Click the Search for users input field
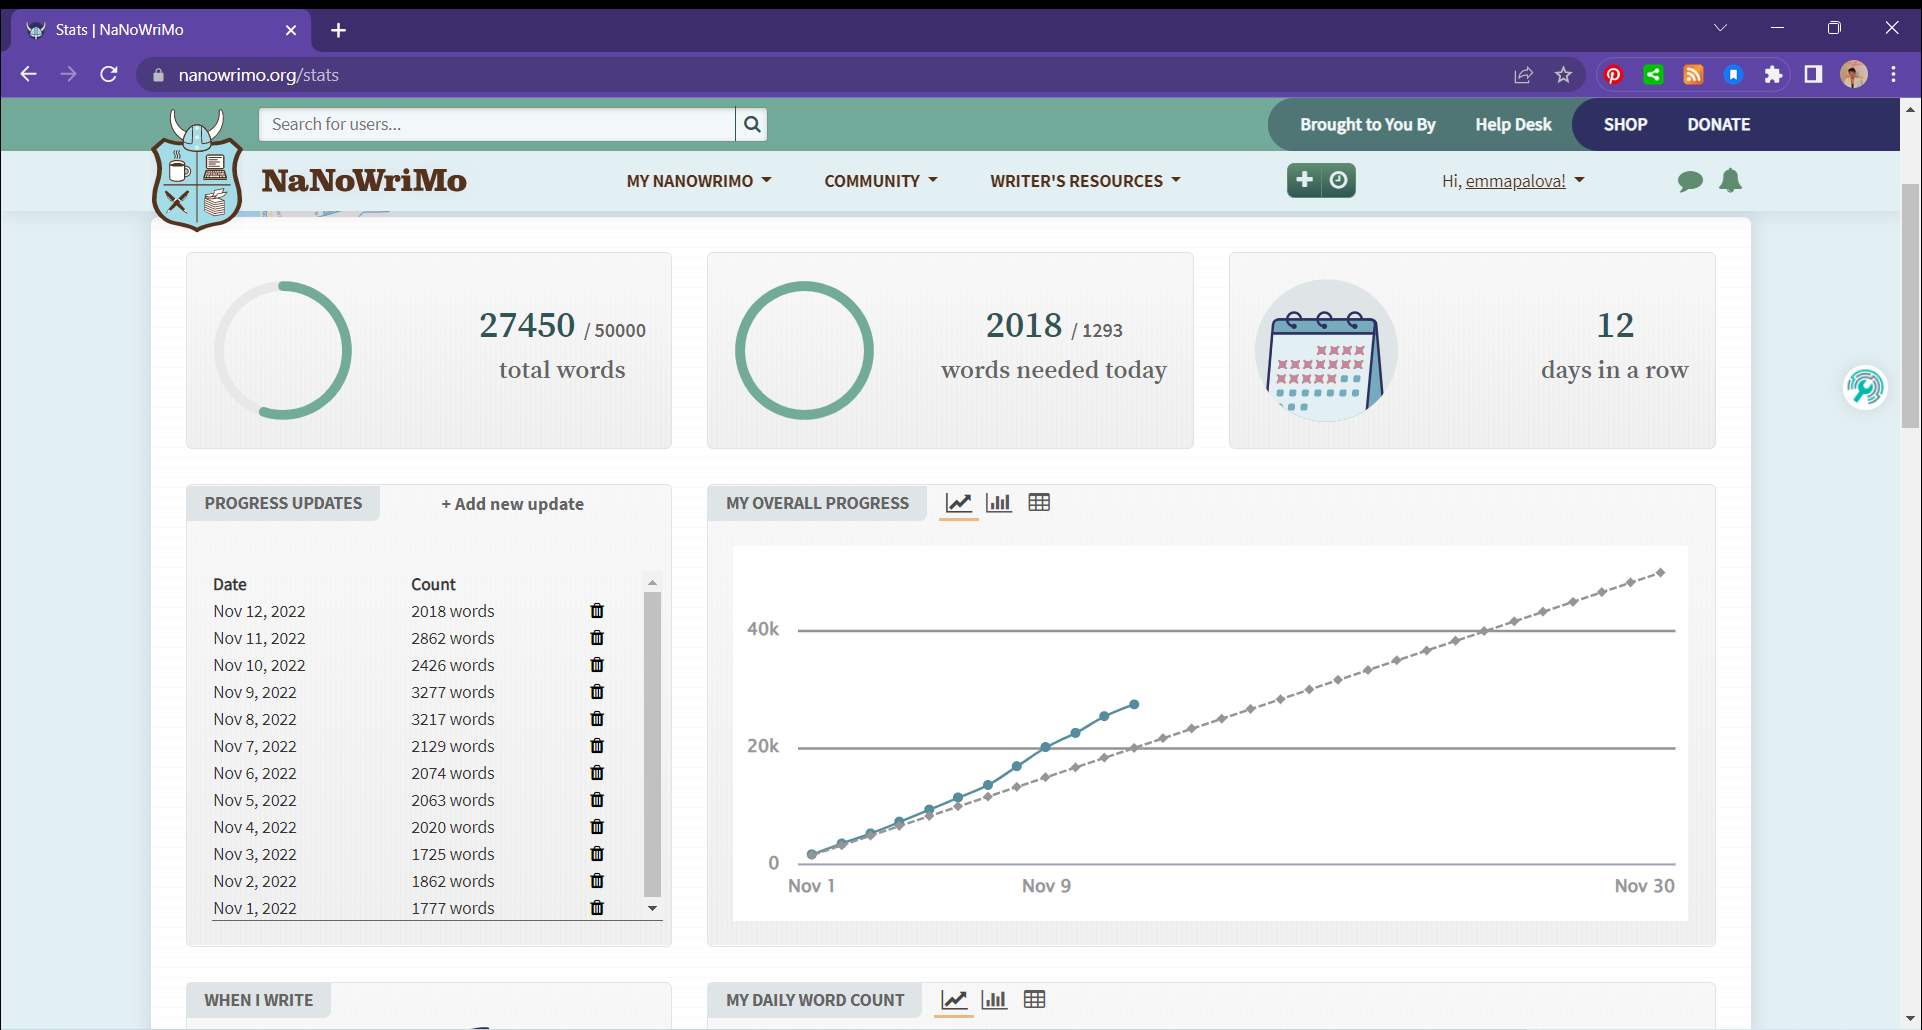Viewport: 1922px width, 1030px height. pos(497,124)
